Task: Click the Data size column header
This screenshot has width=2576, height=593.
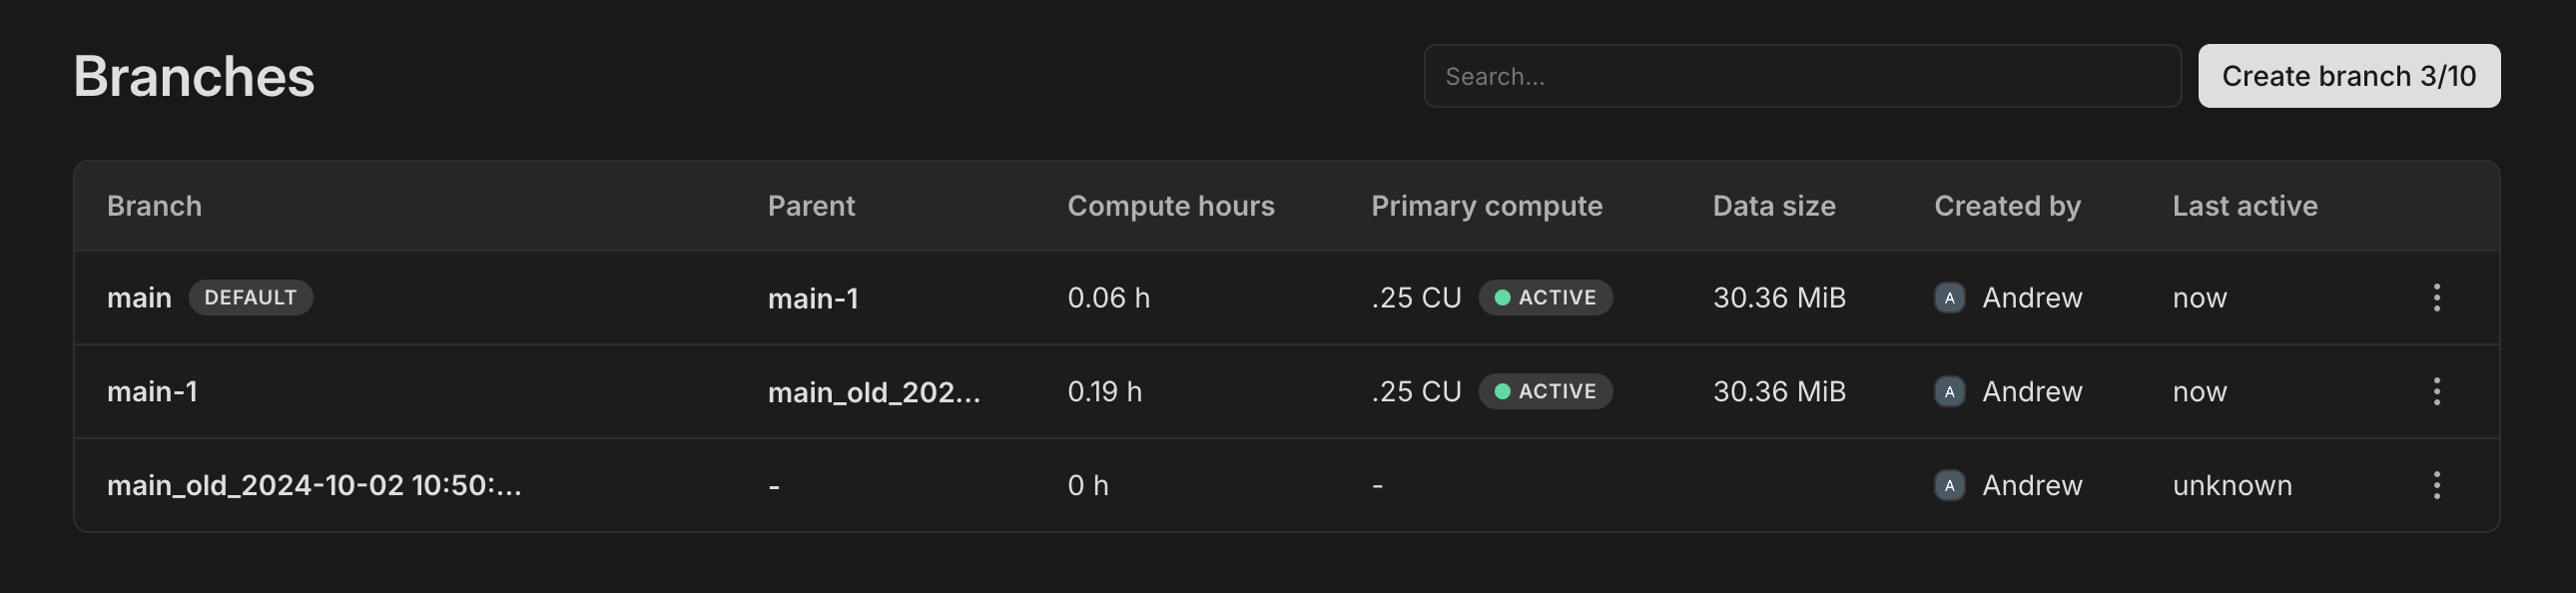Action: click(1773, 206)
